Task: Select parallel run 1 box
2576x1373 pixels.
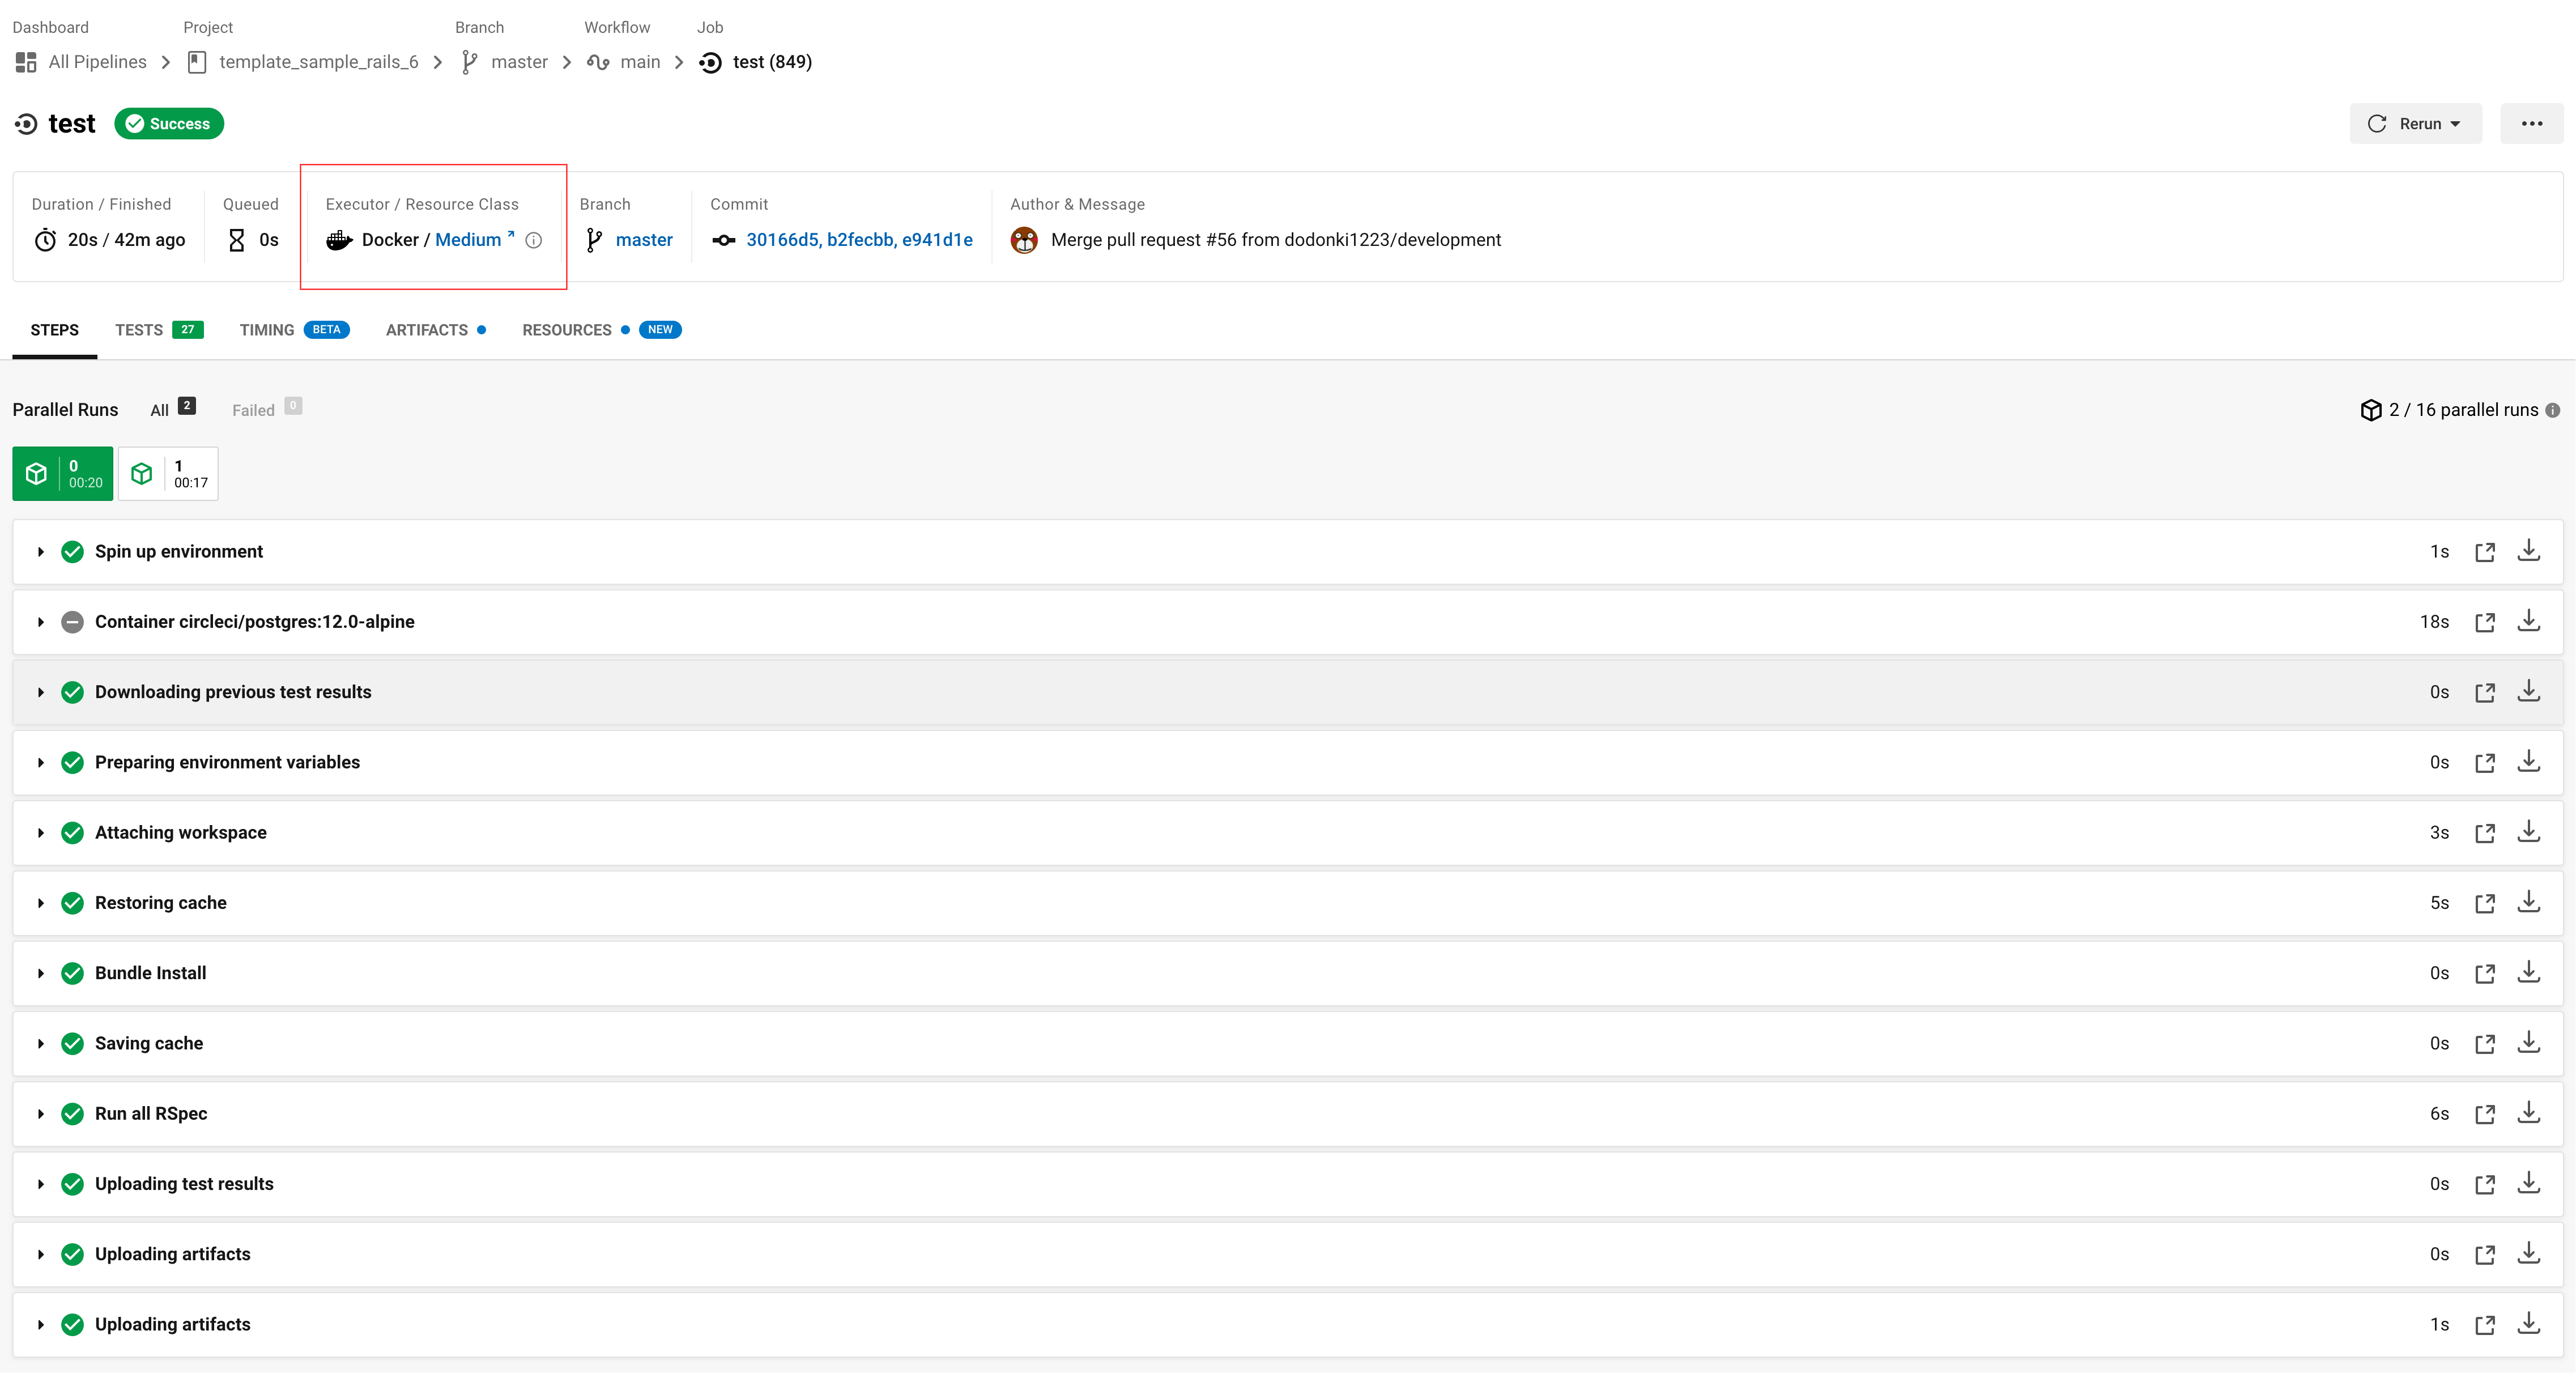Action: (168, 473)
